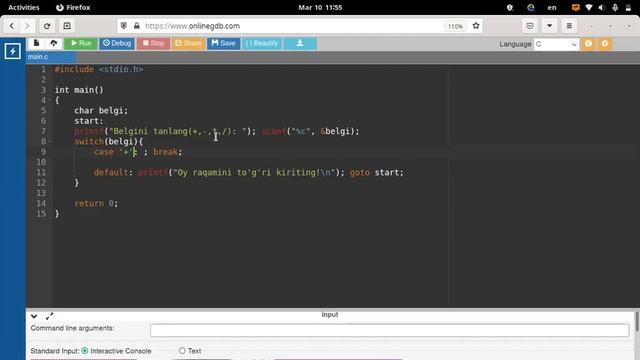Open the Firefox app menu in top bar

73,7
